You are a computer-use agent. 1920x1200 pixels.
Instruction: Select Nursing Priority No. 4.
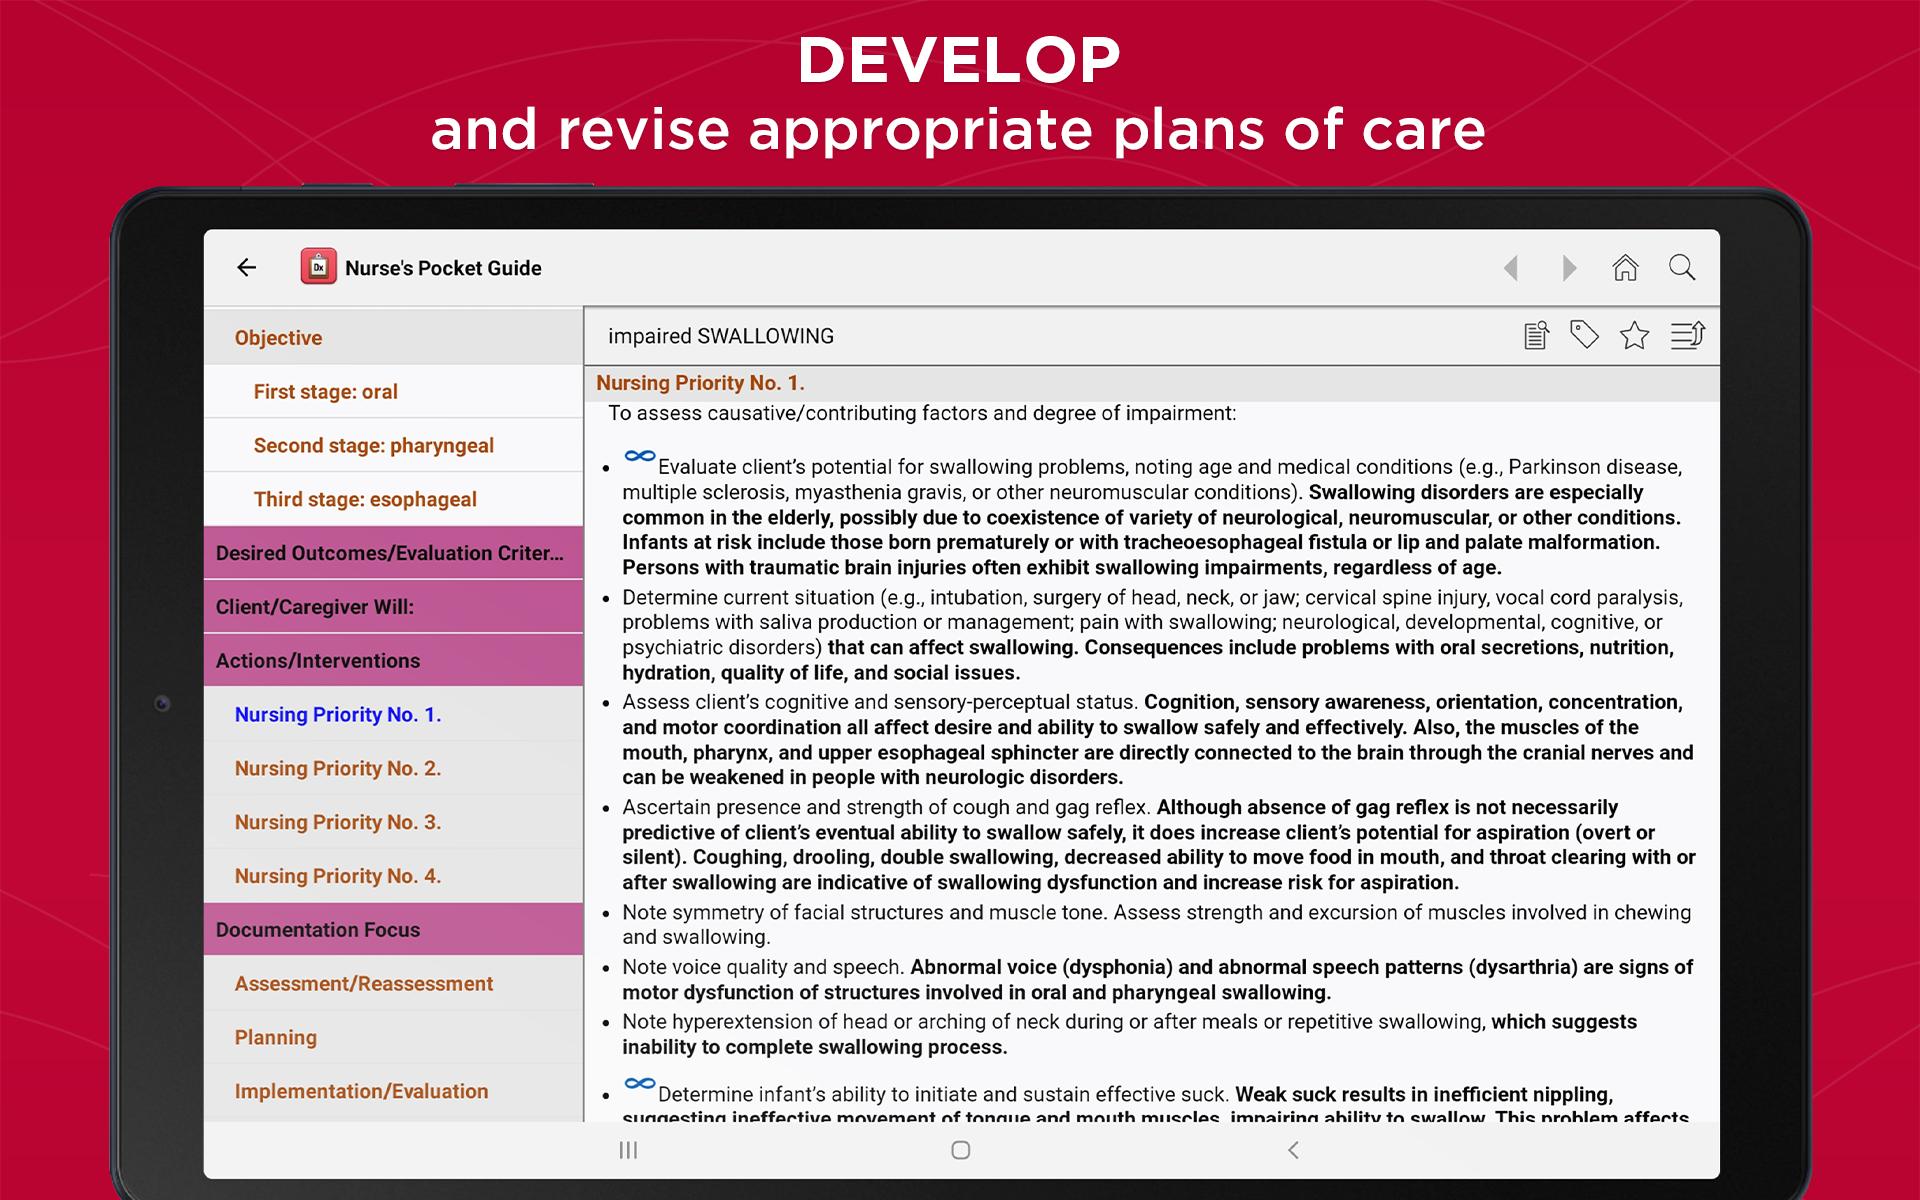click(393, 876)
